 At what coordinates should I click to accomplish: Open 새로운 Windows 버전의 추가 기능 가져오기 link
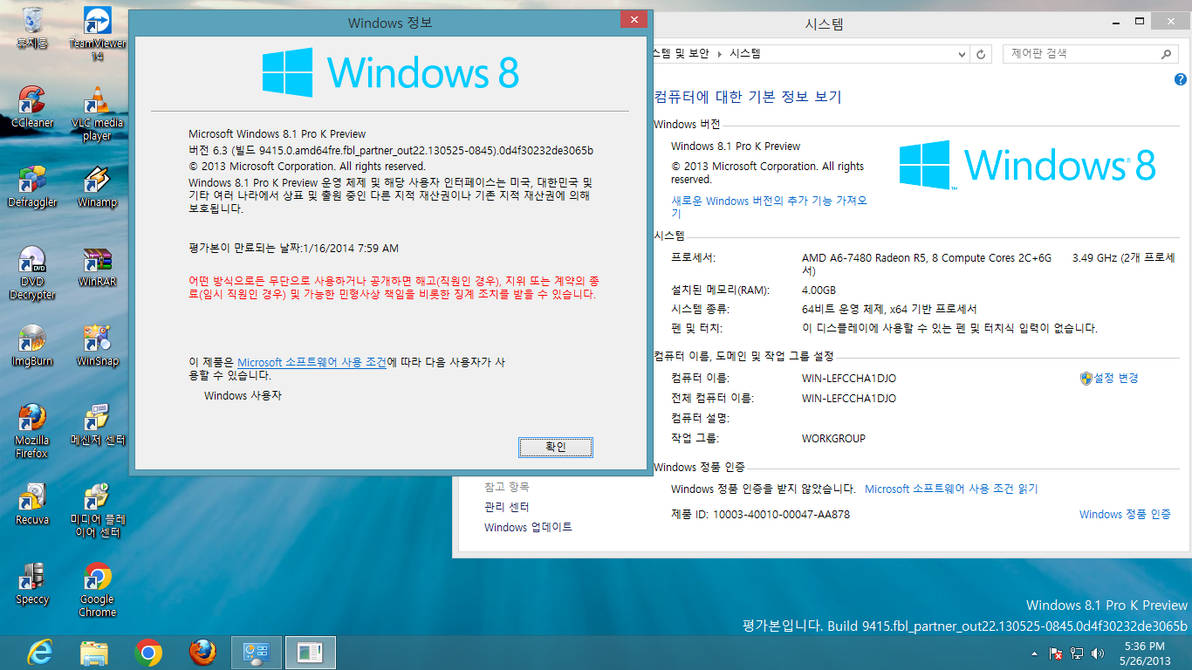click(769, 207)
